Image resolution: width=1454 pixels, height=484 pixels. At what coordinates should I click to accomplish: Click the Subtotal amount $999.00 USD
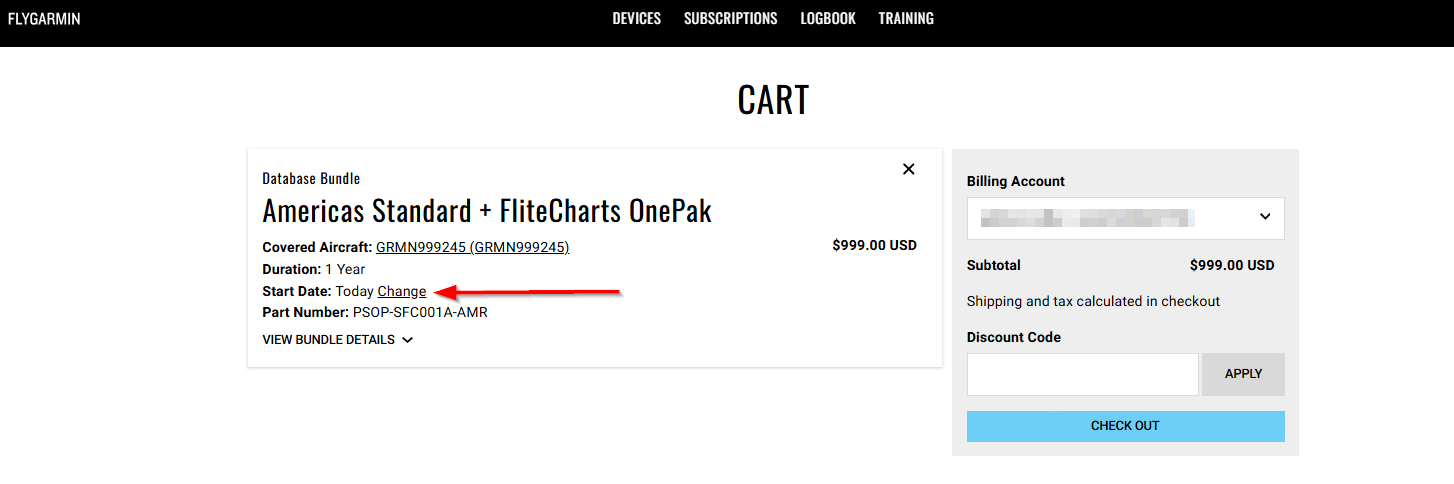click(1231, 266)
